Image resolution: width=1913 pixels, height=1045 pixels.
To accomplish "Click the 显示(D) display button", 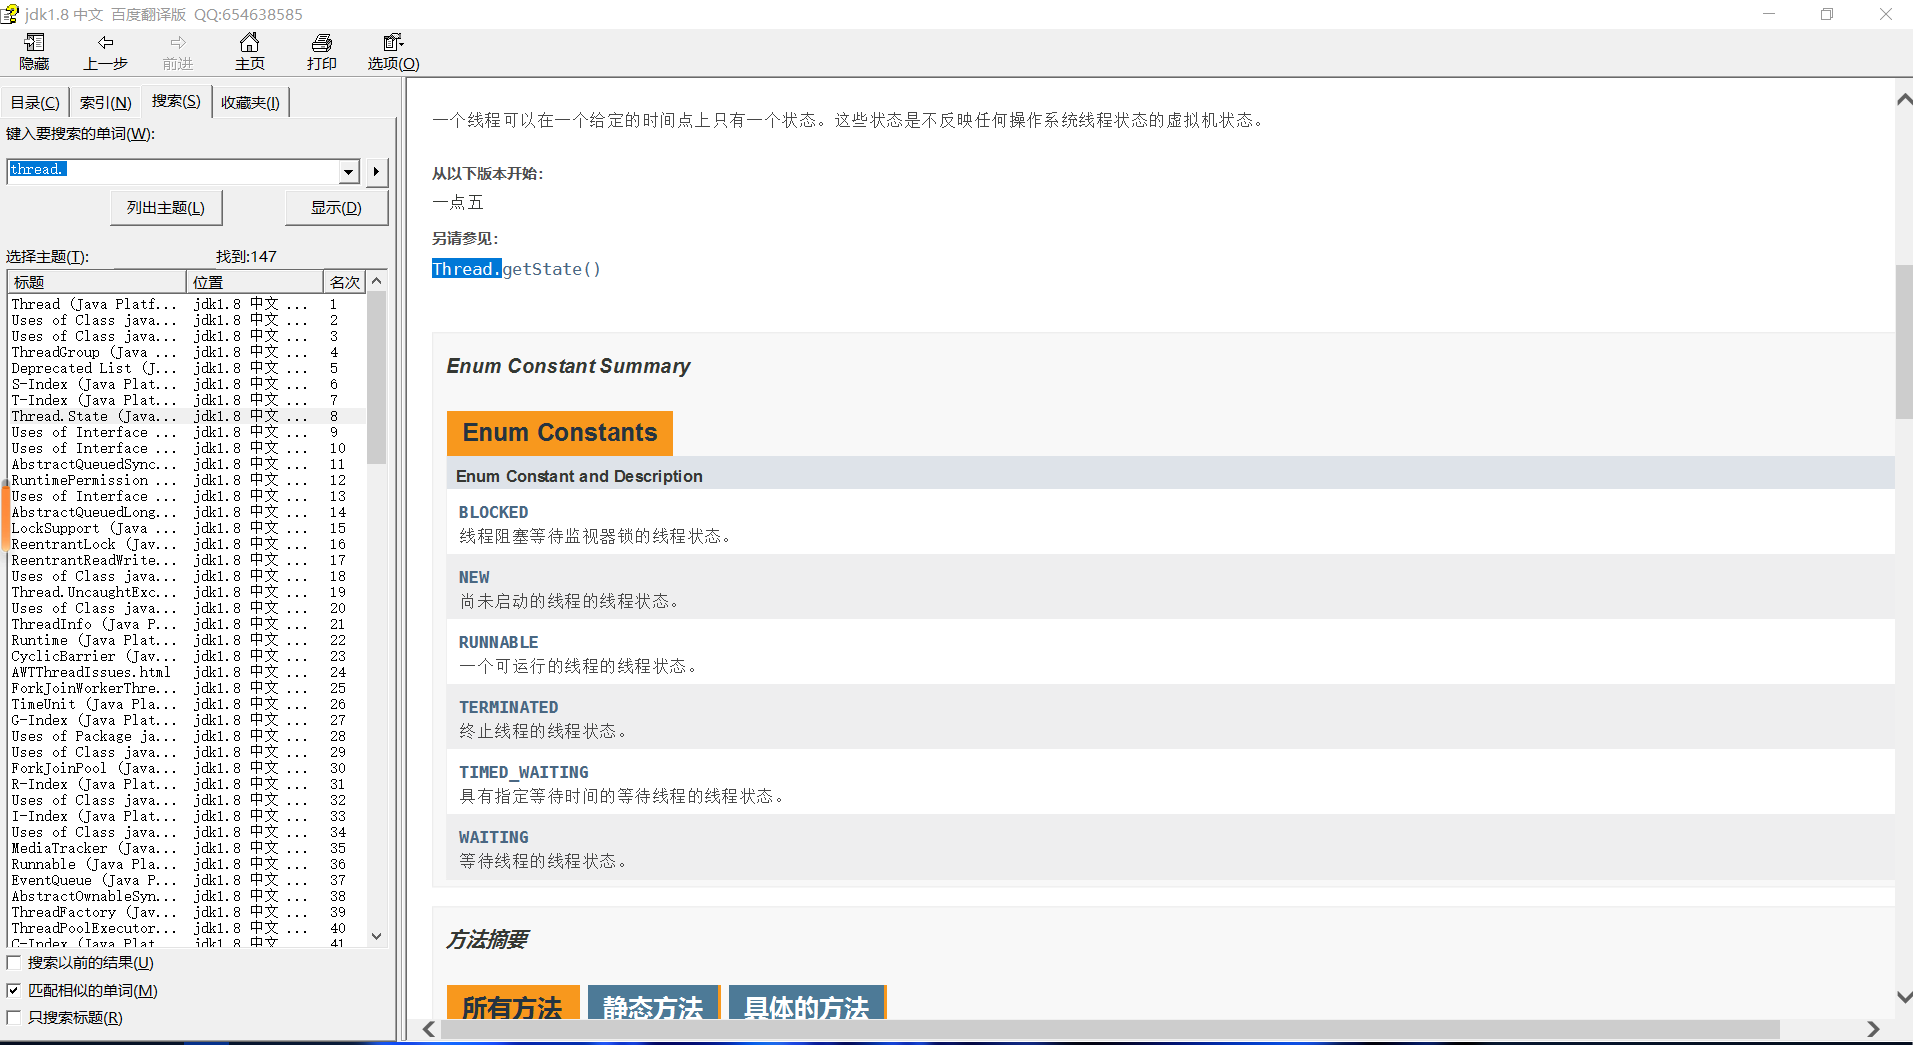I will pyautogui.click(x=336, y=208).
